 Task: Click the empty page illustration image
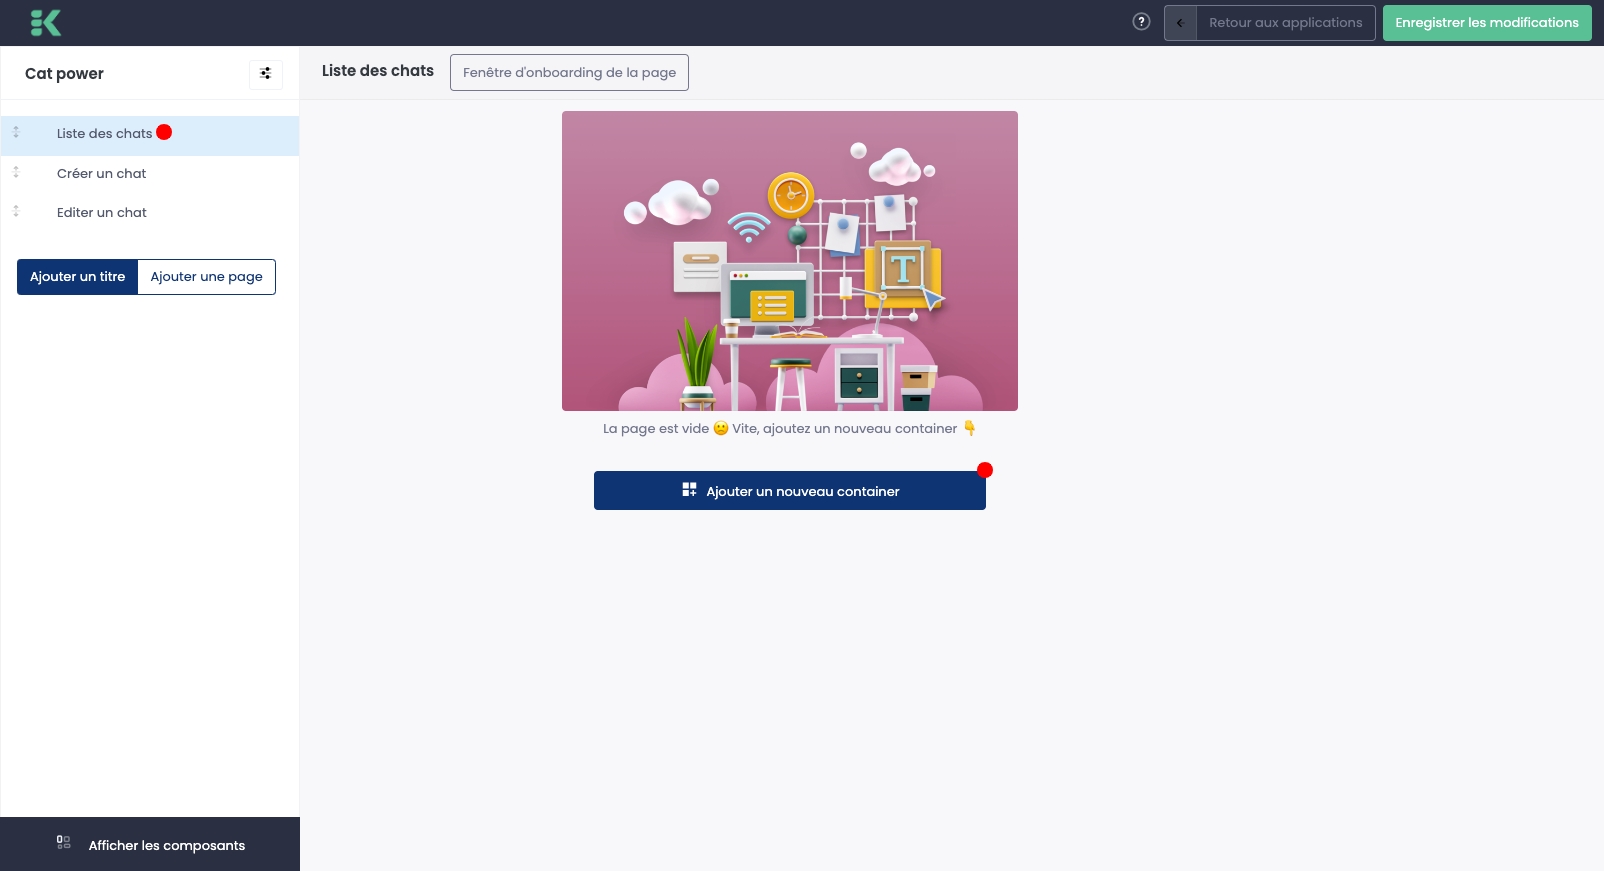pos(789,261)
